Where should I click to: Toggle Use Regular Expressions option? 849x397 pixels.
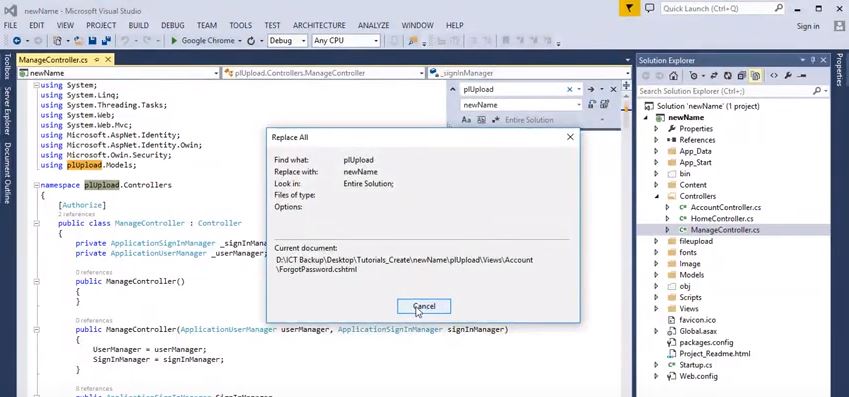[x=495, y=120]
